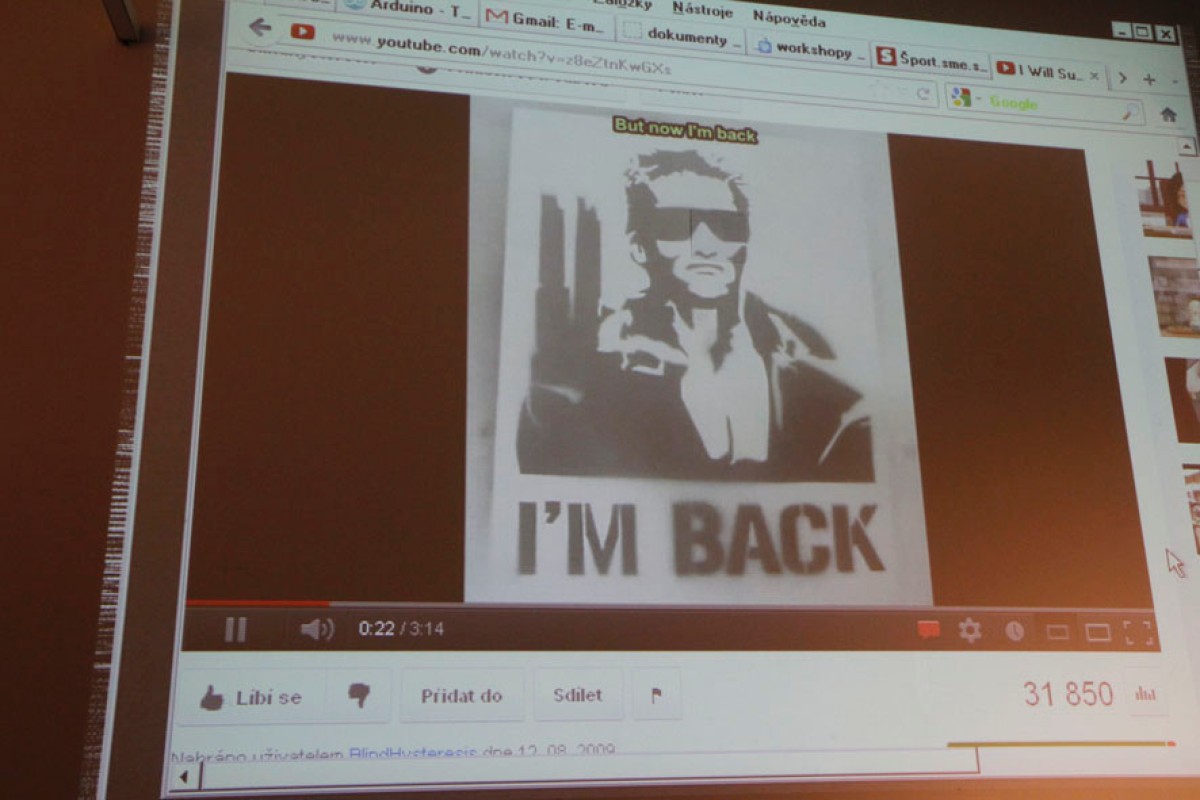The height and width of the screenshot is (800, 1200).
Task: Enter fullscreen mode in the player
Action: 1139,632
